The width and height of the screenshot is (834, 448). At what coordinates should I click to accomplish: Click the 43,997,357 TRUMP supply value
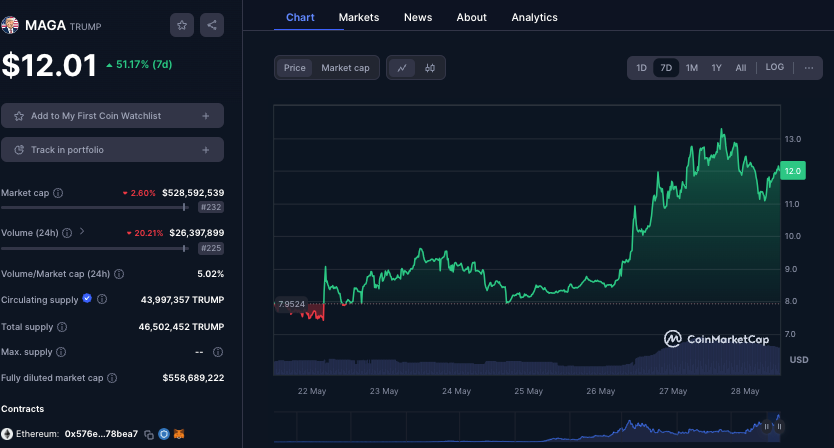182,300
